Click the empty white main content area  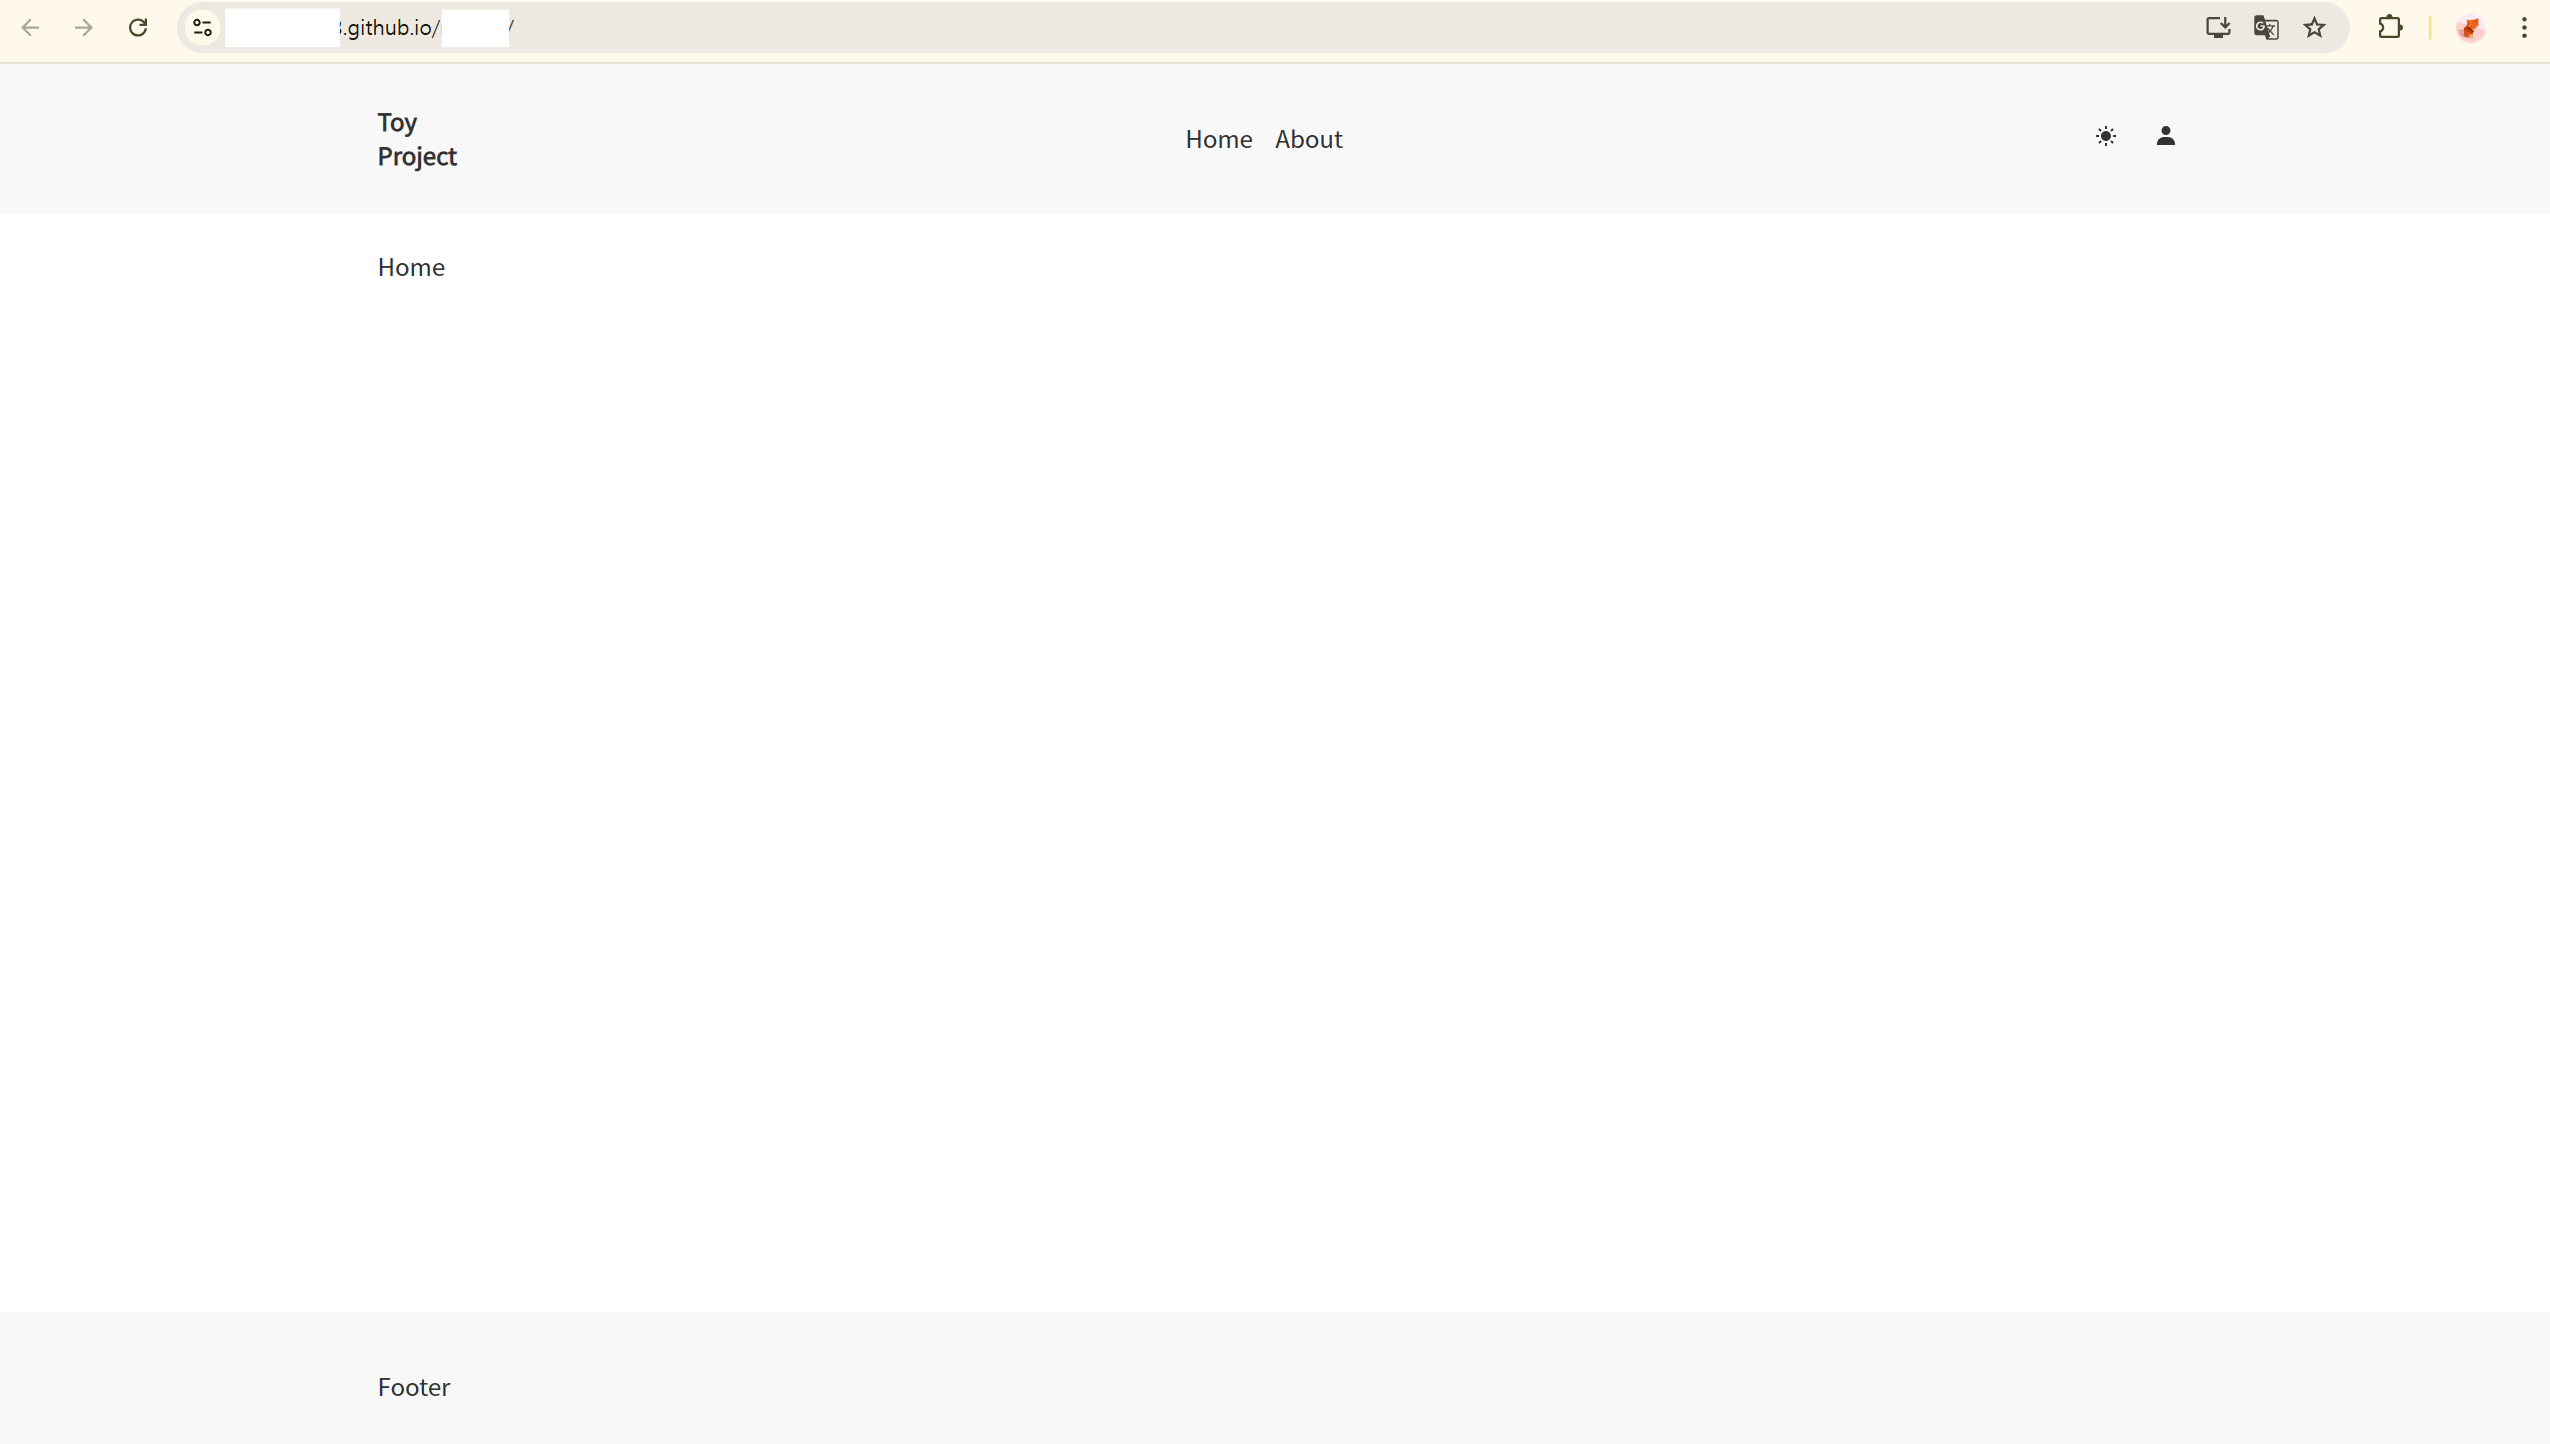(x=1275, y=760)
